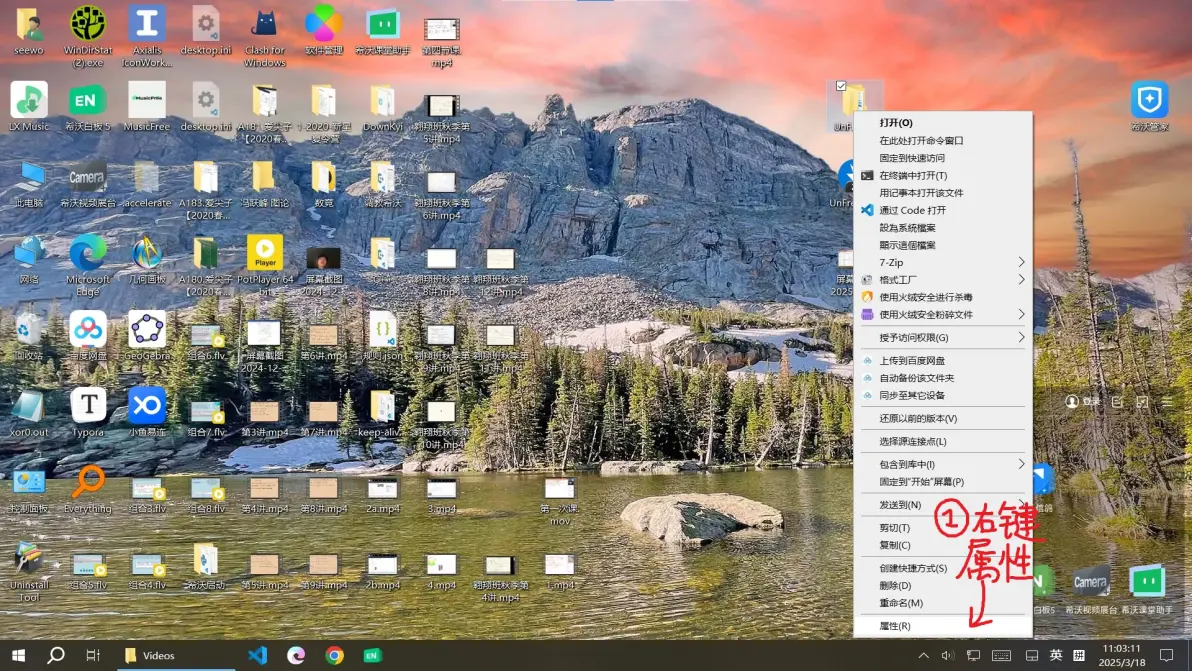Launch GeoGebra from the desktop

pos(147,329)
